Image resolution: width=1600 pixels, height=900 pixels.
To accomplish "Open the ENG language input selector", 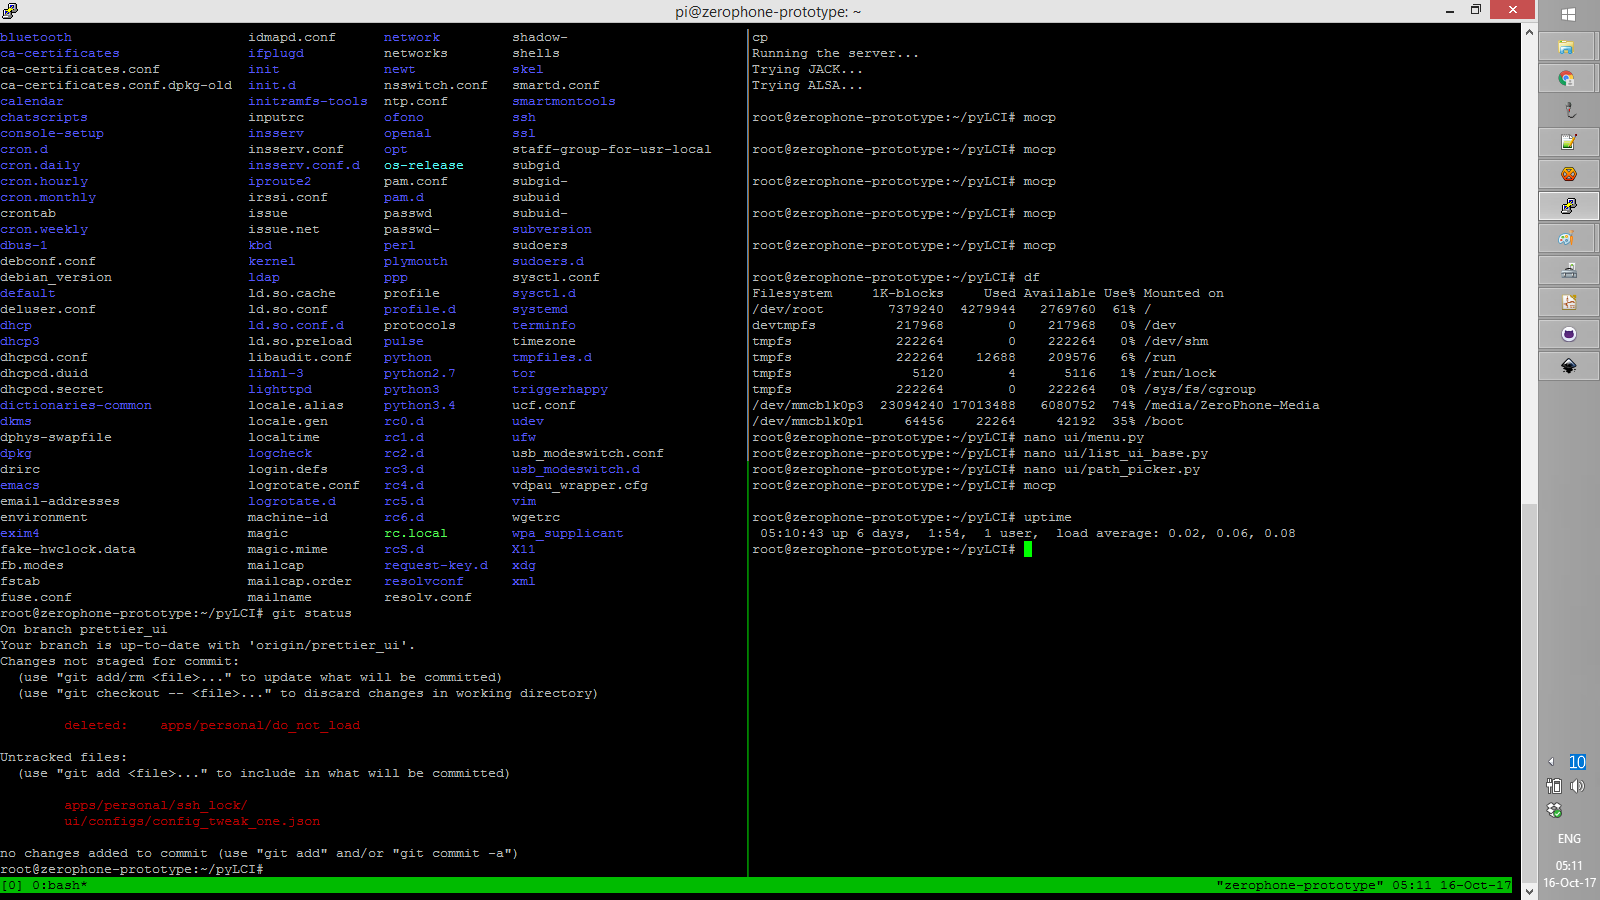I will [1568, 839].
